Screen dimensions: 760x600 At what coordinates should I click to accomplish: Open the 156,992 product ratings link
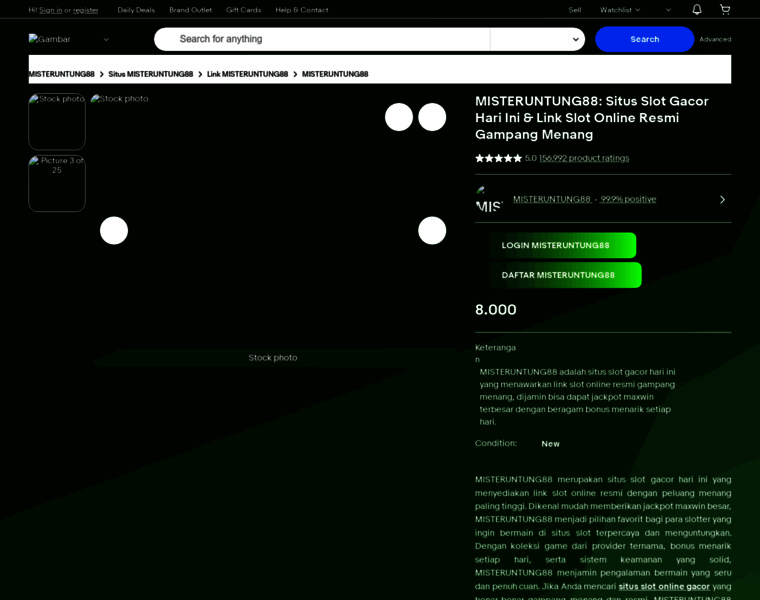pyautogui.click(x=584, y=158)
